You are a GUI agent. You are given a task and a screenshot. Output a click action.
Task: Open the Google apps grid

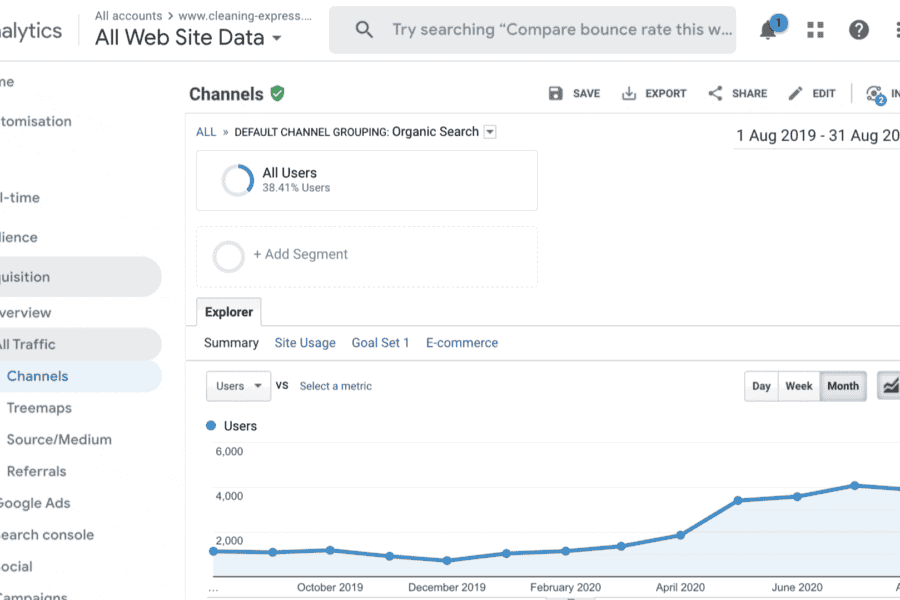pos(815,30)
